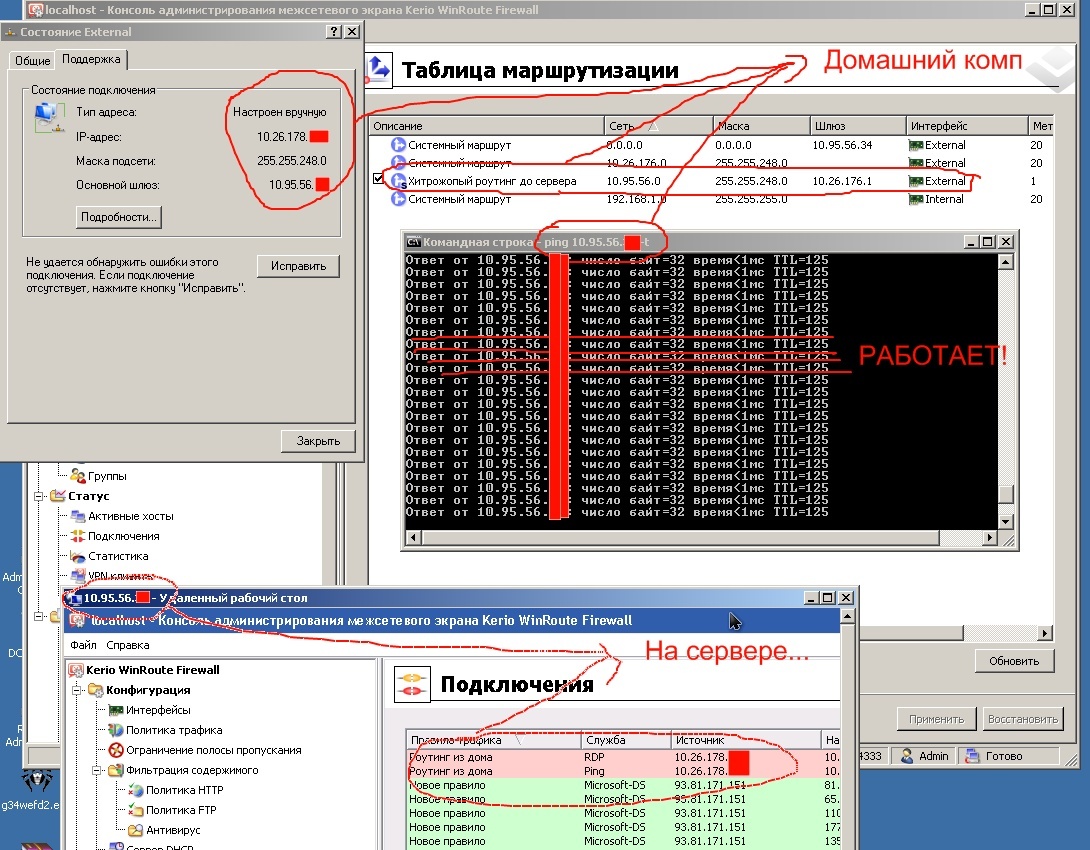The height and width of the screenshot is (850, 1090).
Task: Click gateway cell 10.95.56.34
Action: (x=842, y=145)
